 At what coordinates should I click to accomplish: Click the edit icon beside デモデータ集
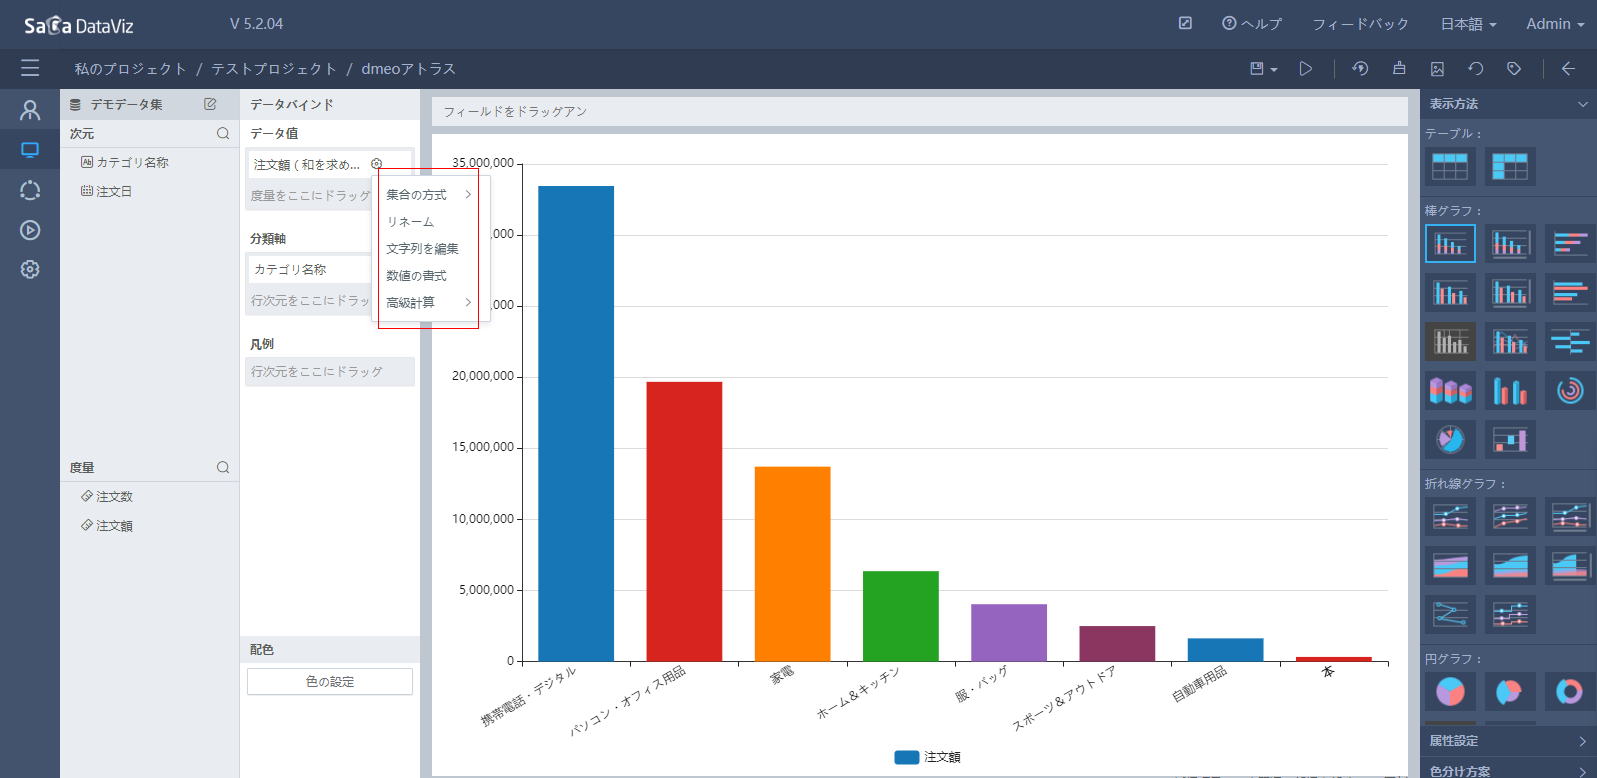click(210, 104)
